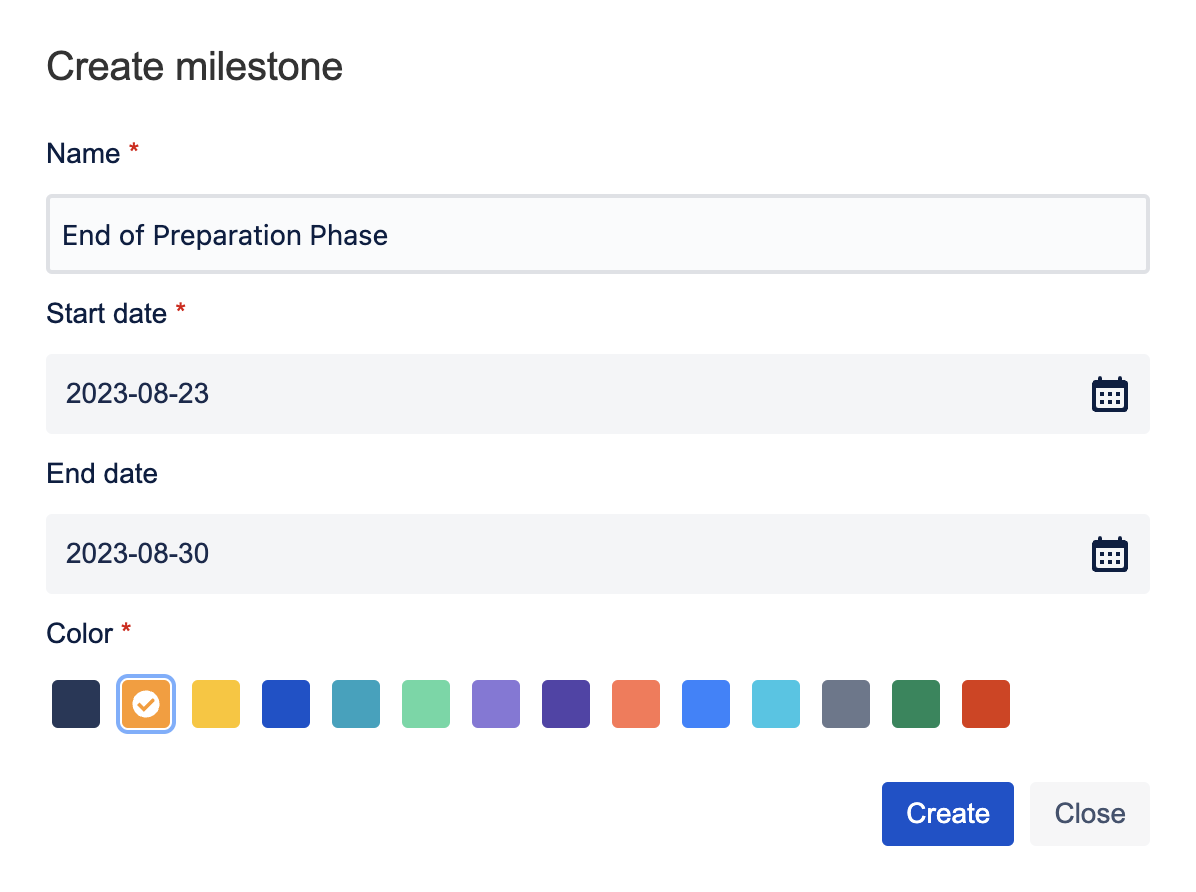Select the dark purple color swatch
Viewport: 1196px width, 892px height.
[x=566, y=704]
